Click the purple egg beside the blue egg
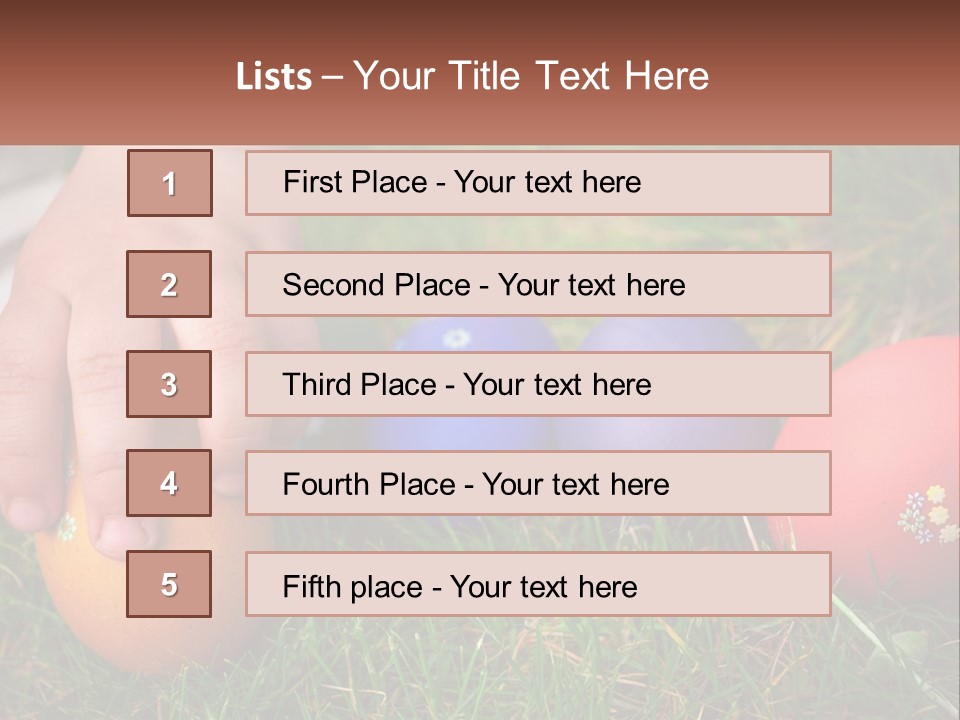Screen dimensions: 960x720 (x=680, y=335)
